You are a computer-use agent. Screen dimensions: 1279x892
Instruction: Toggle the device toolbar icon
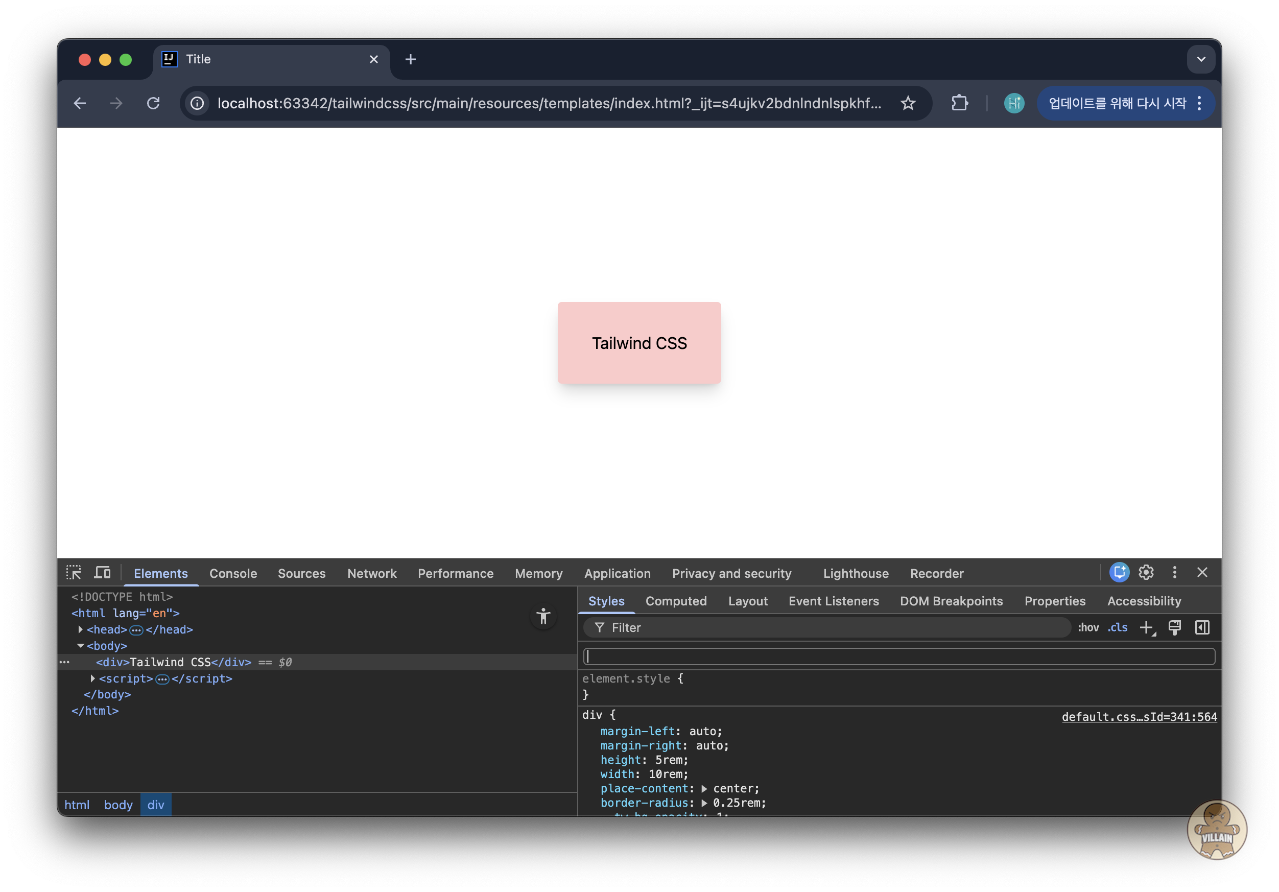pos(102,573)
